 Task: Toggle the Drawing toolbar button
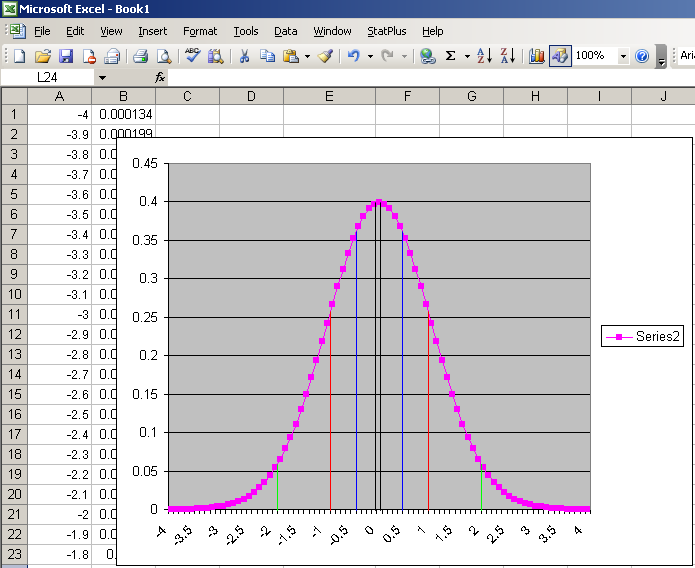click(560, 56)
